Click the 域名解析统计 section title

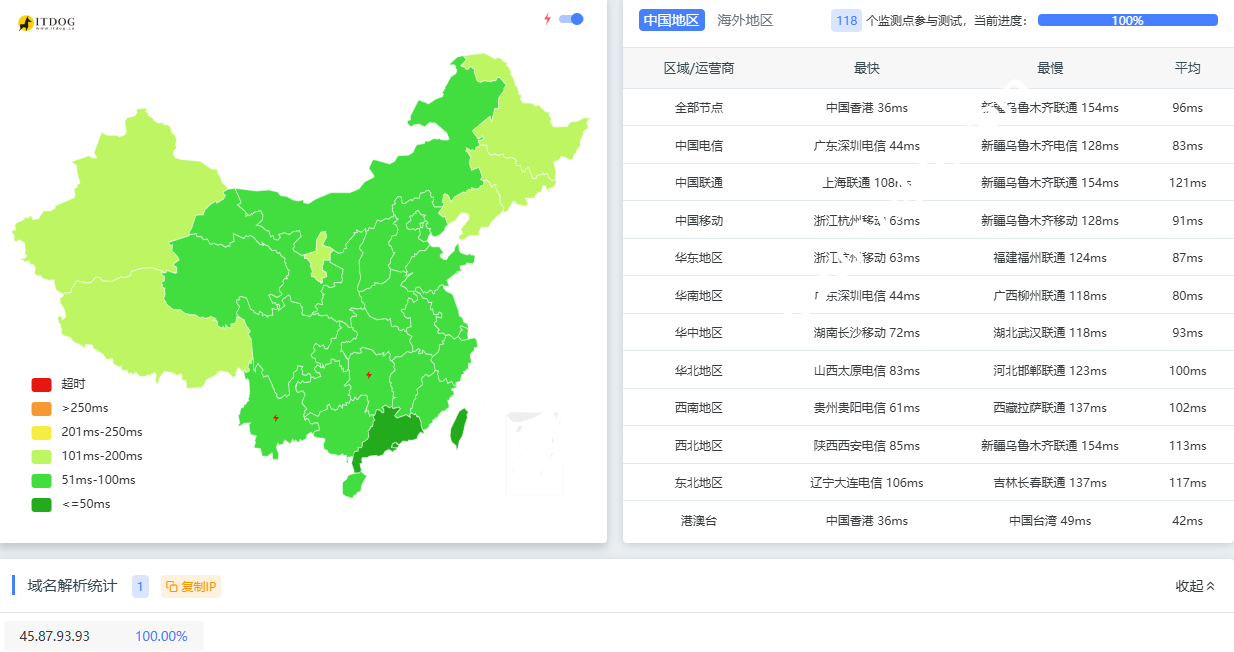(72, 586)
